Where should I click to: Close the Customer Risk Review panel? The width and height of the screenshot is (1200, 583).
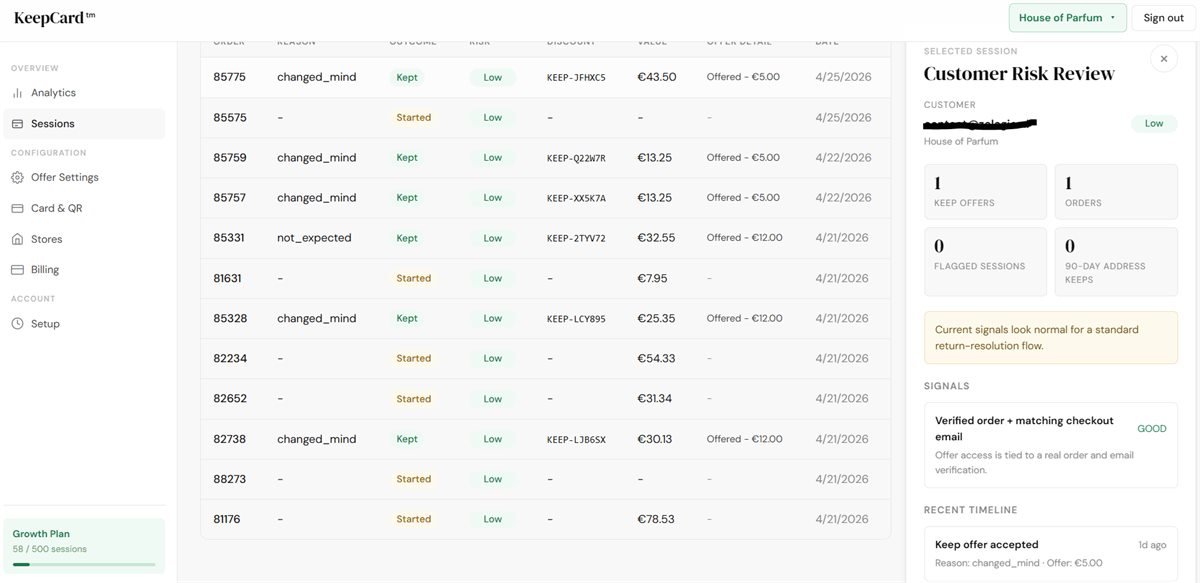click(1163, 59)
